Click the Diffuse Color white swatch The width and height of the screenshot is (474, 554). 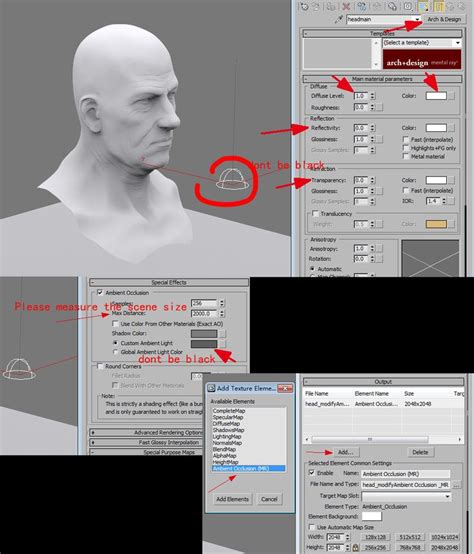point(436,96)
